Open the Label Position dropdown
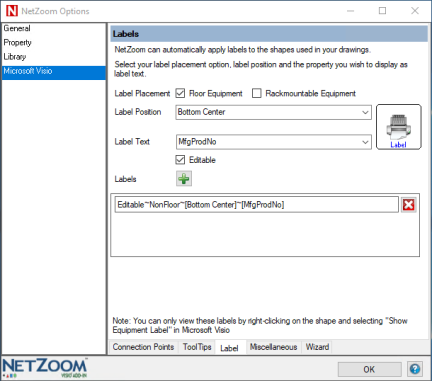432x381 pixels. (273, 112)
